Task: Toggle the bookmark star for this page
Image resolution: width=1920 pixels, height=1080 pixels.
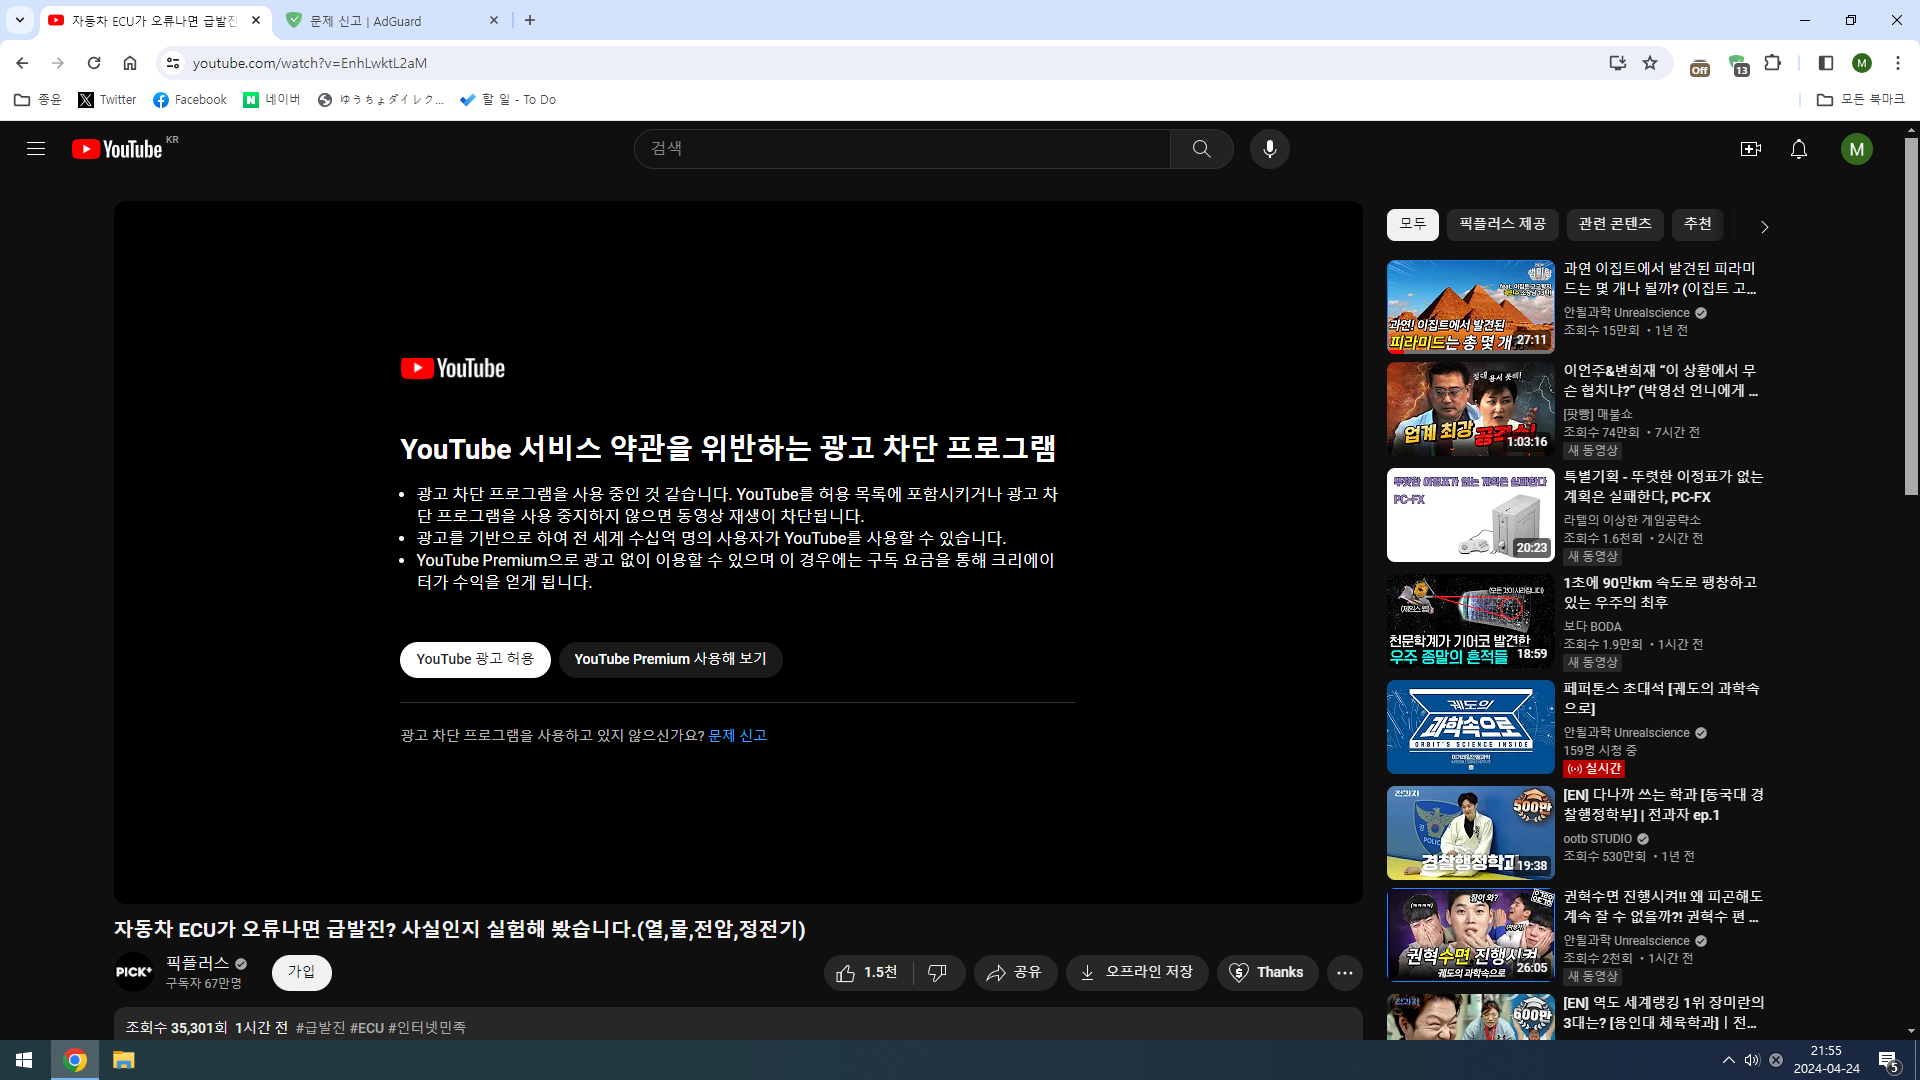Action: 1650,63
